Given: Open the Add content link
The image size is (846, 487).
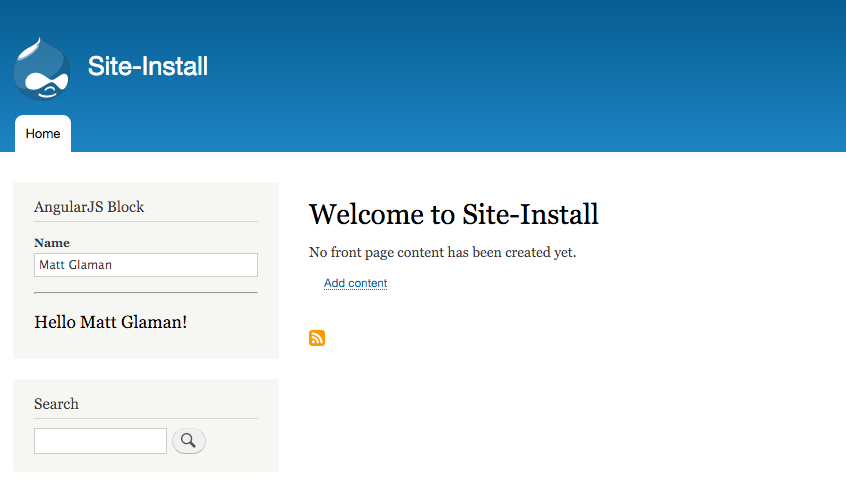Looking at the screenshot, I should [x=355, y=283].
